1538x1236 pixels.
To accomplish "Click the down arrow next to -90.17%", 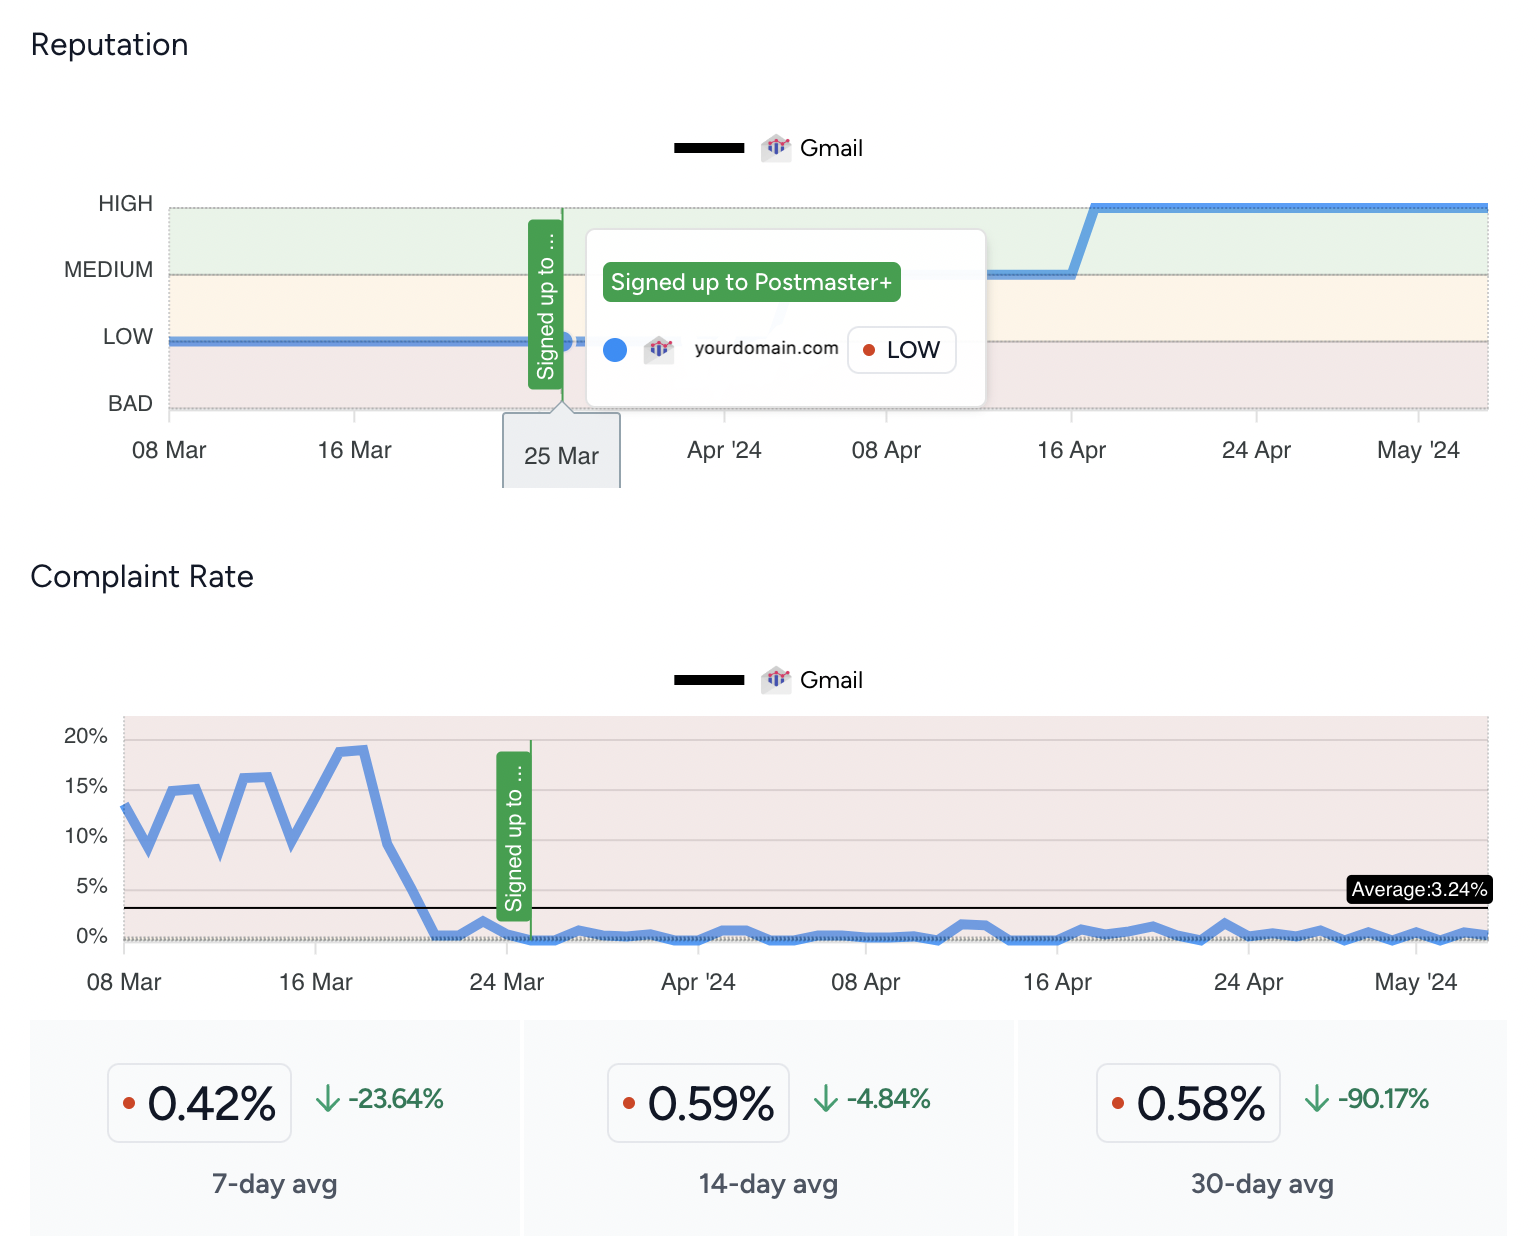I will click(x=1316, y=1099).
